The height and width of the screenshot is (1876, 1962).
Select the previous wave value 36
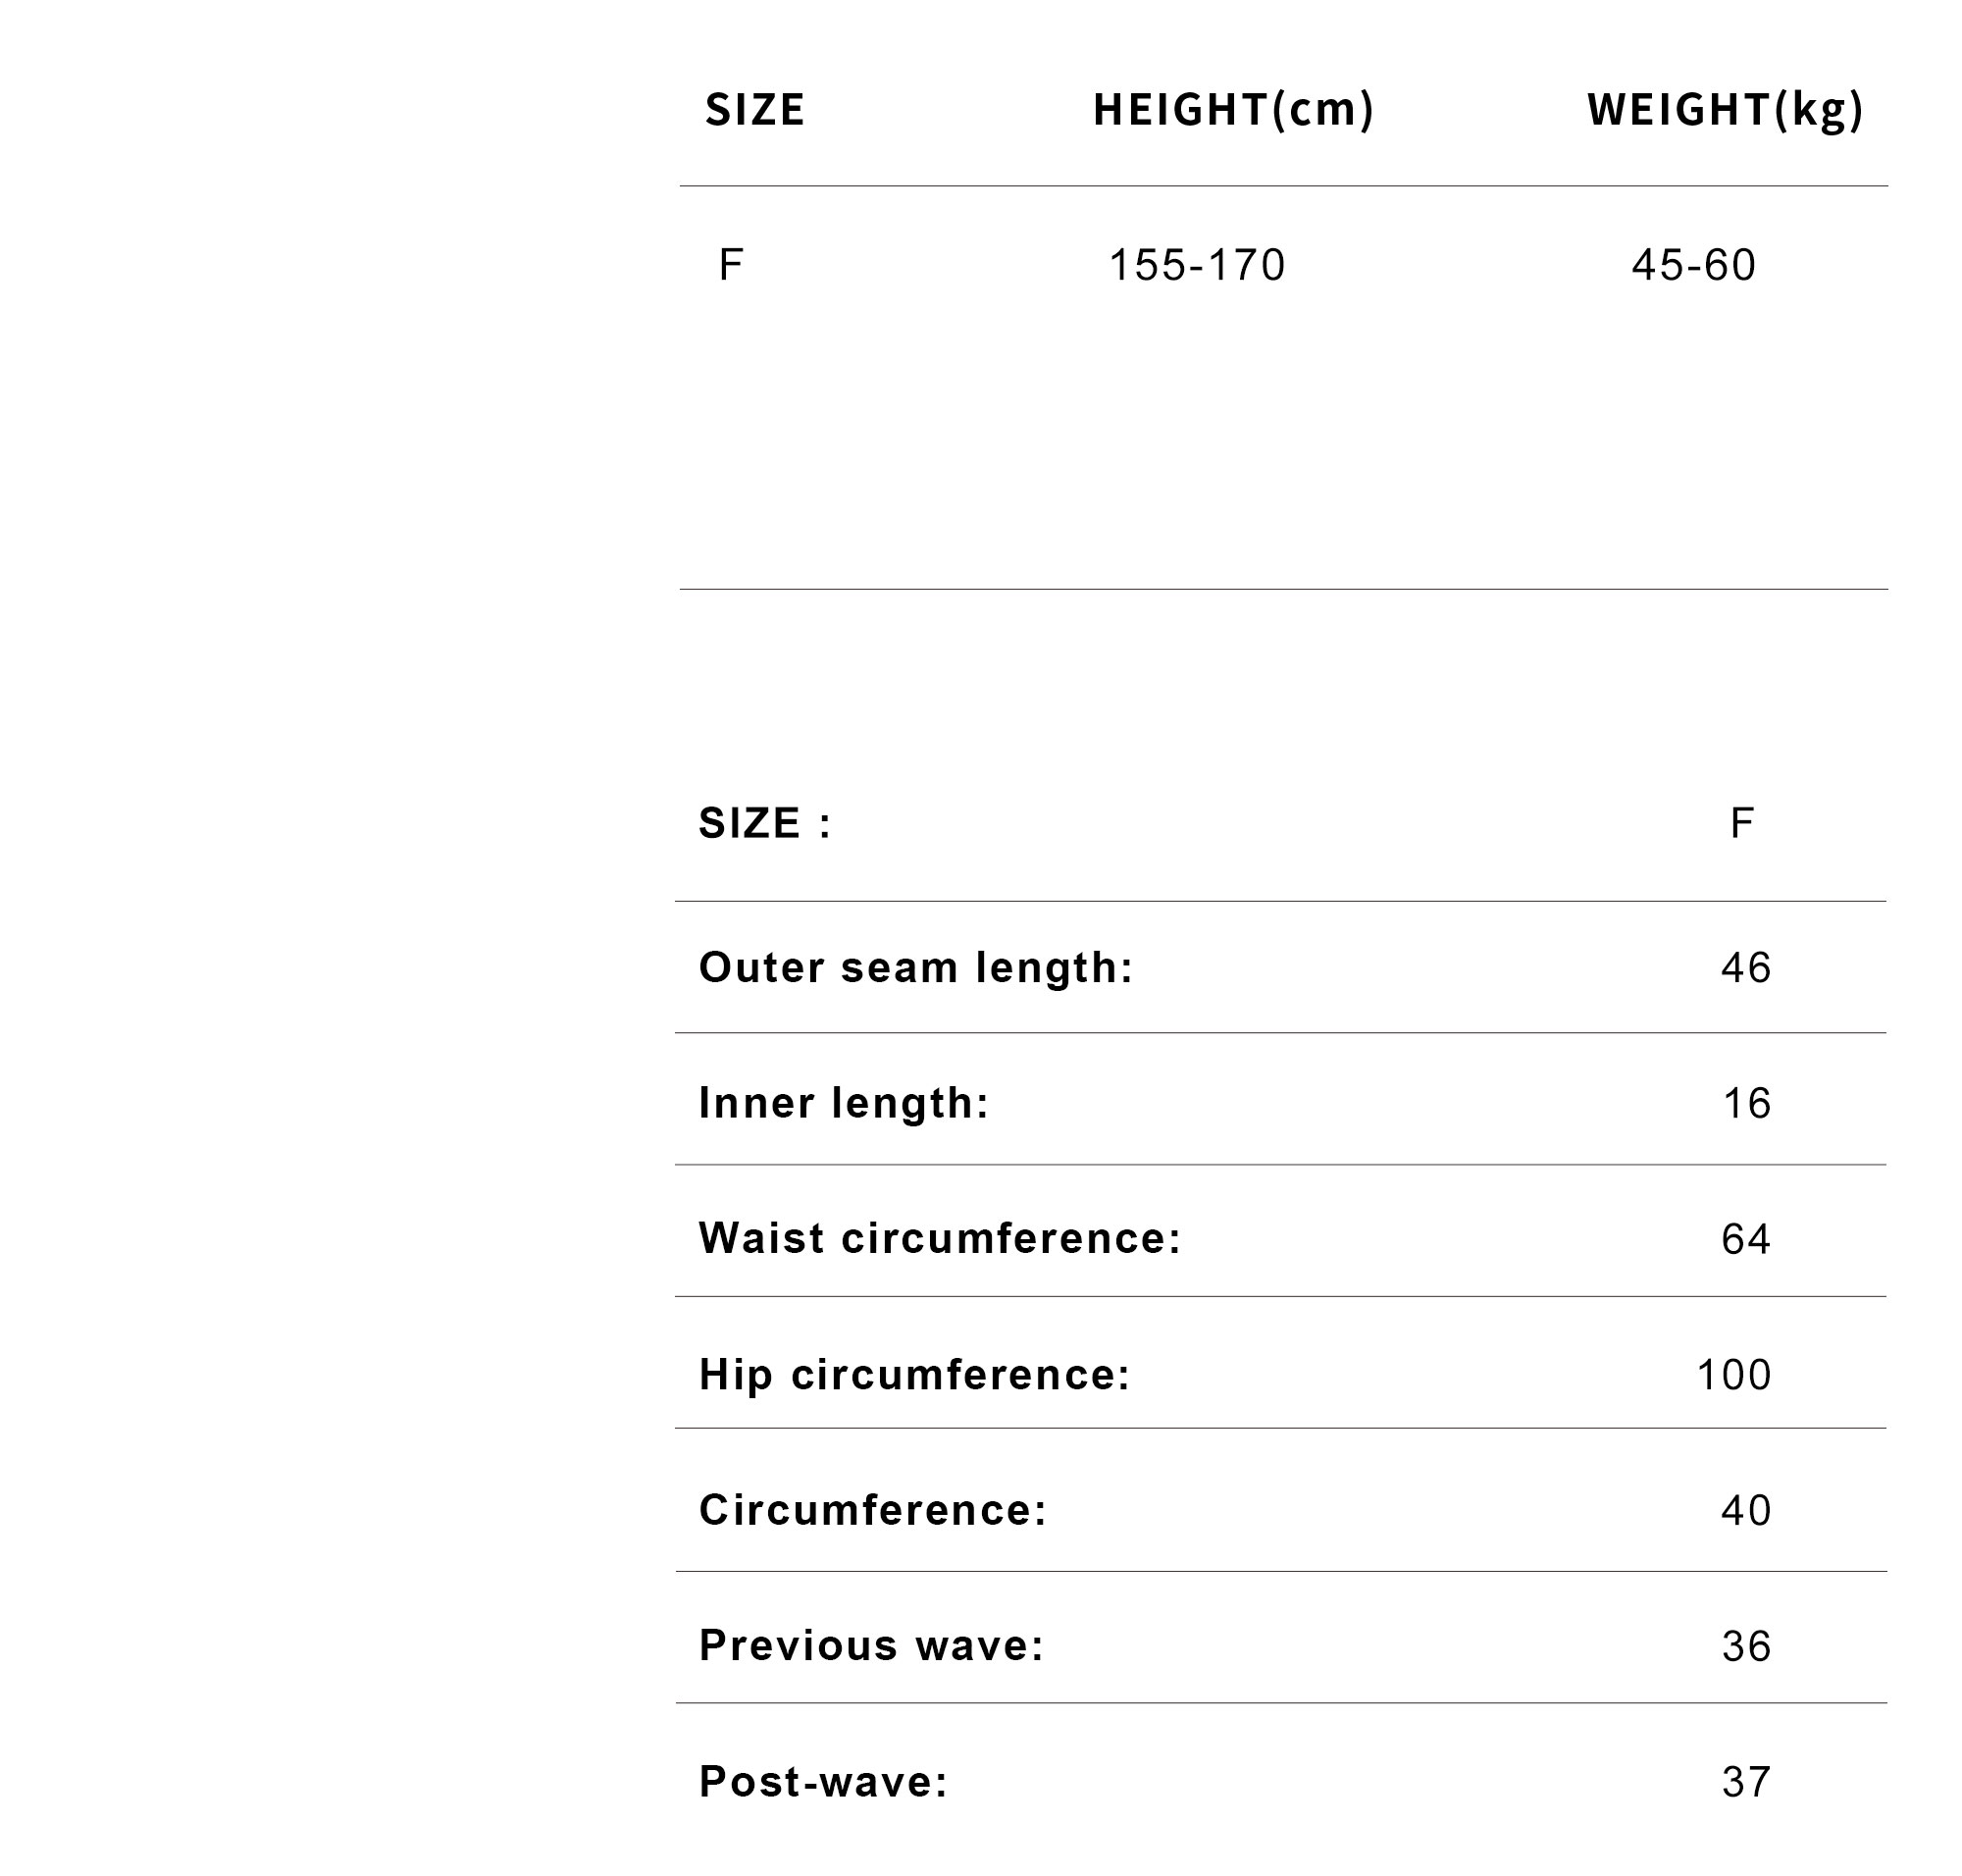[x=1746, y=1647]
